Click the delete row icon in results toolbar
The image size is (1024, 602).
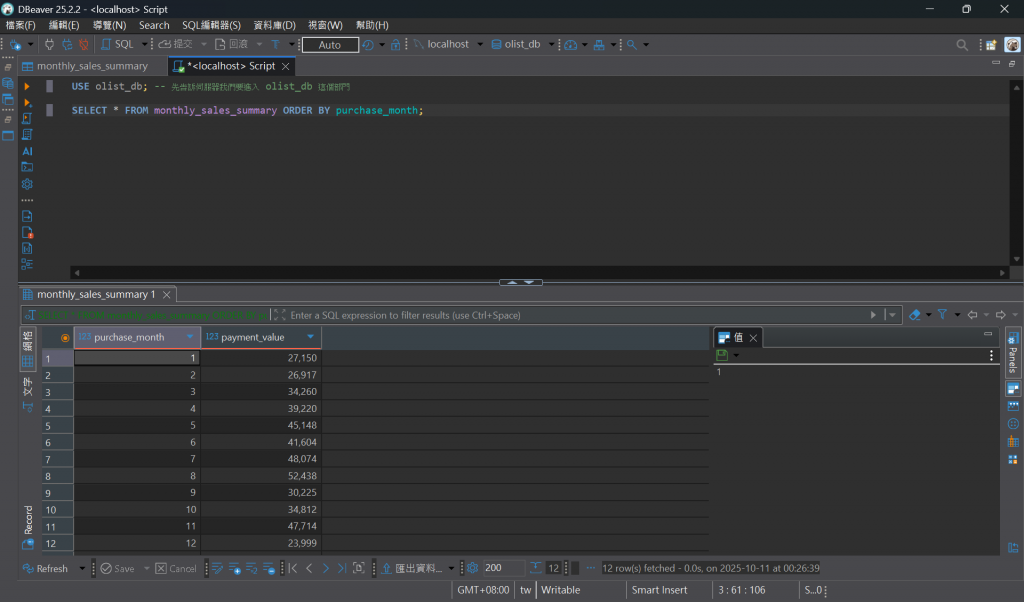(x=269, y=569)
